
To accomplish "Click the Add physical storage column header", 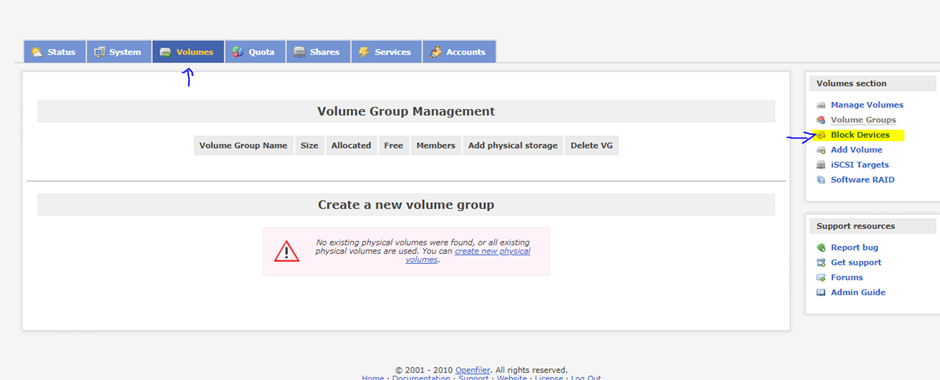I will click(513, 146).
